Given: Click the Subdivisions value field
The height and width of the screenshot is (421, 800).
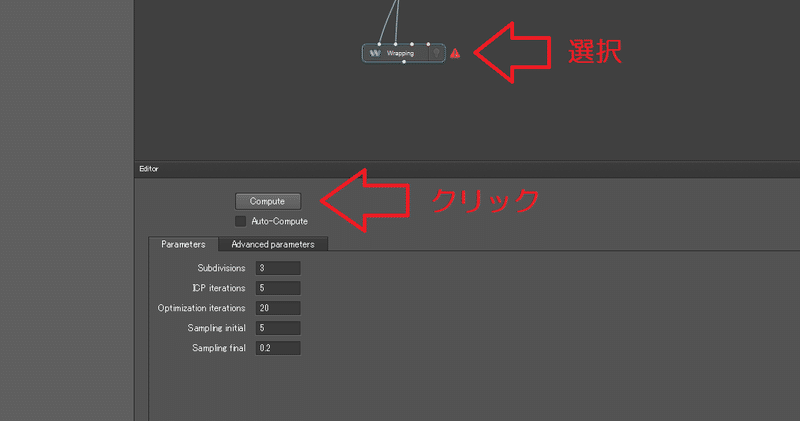Looking at the screenshot, I should coord(278,268).
